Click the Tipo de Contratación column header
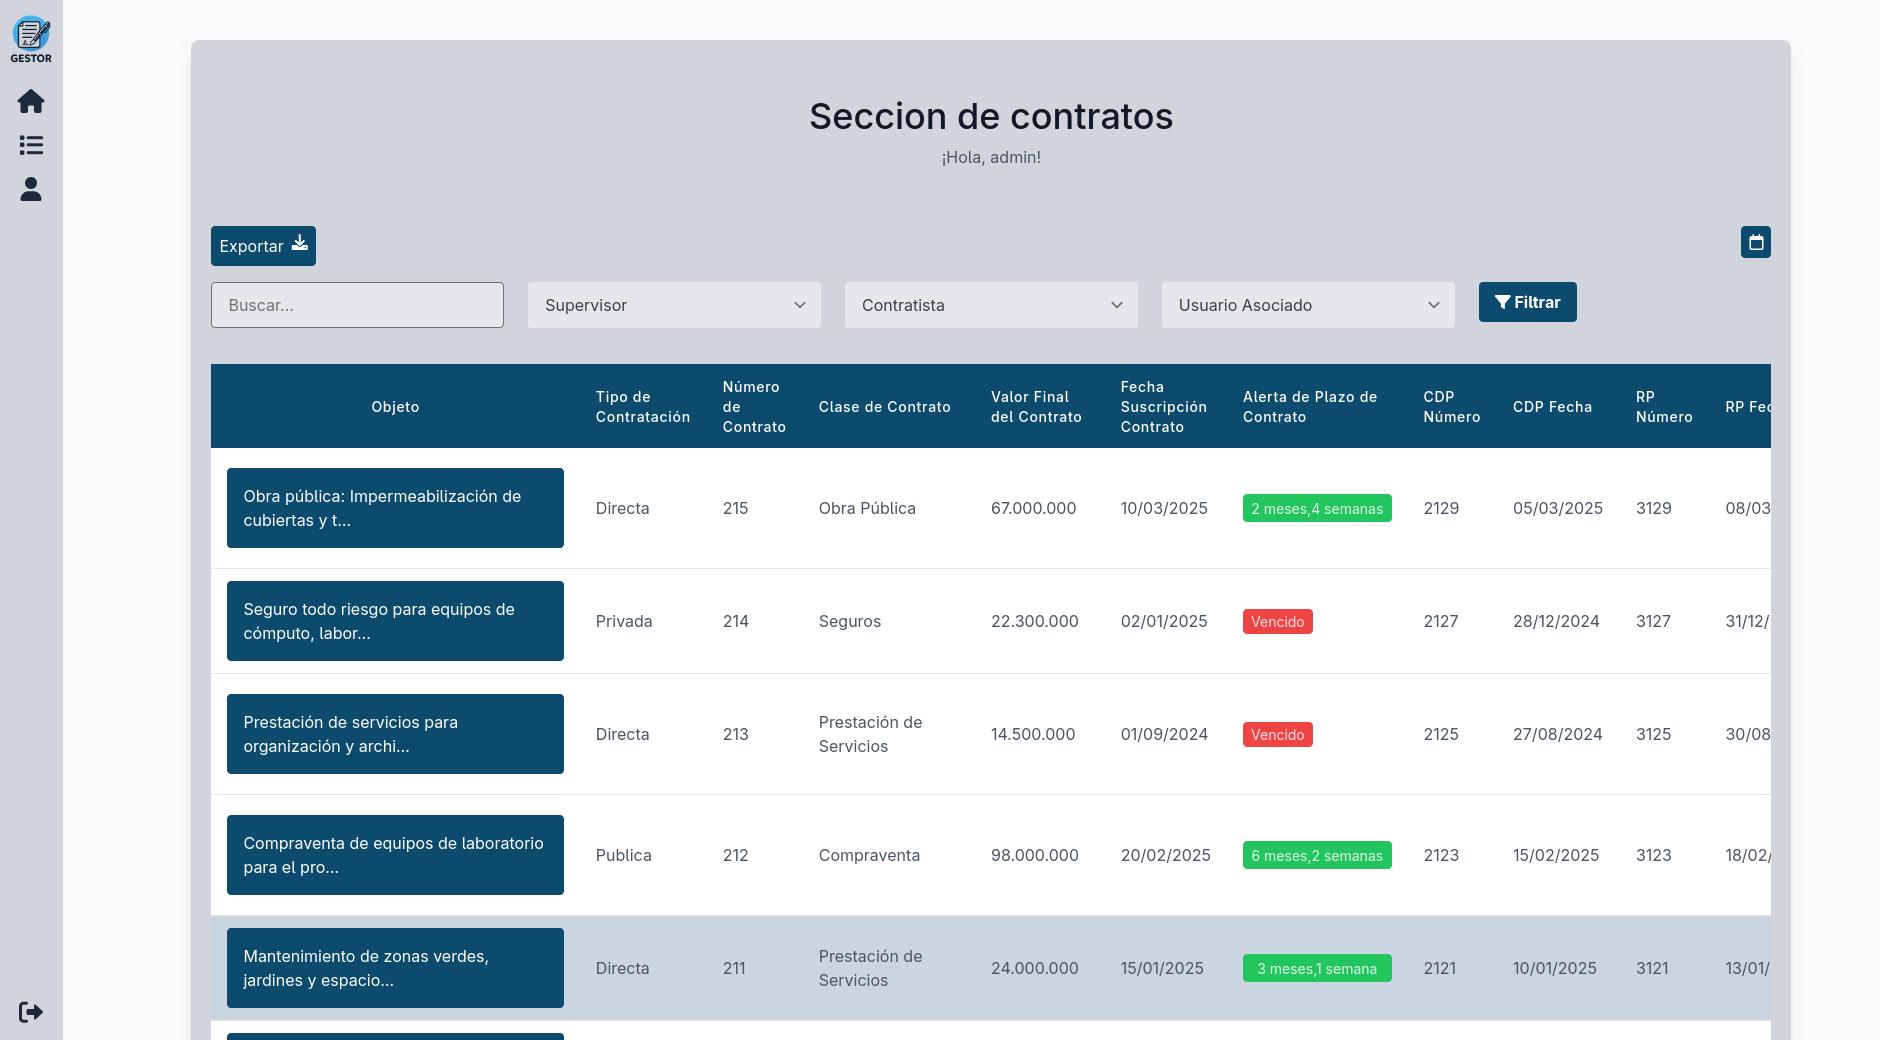Screen dimensions: 1880x1040 coord(643,407)
